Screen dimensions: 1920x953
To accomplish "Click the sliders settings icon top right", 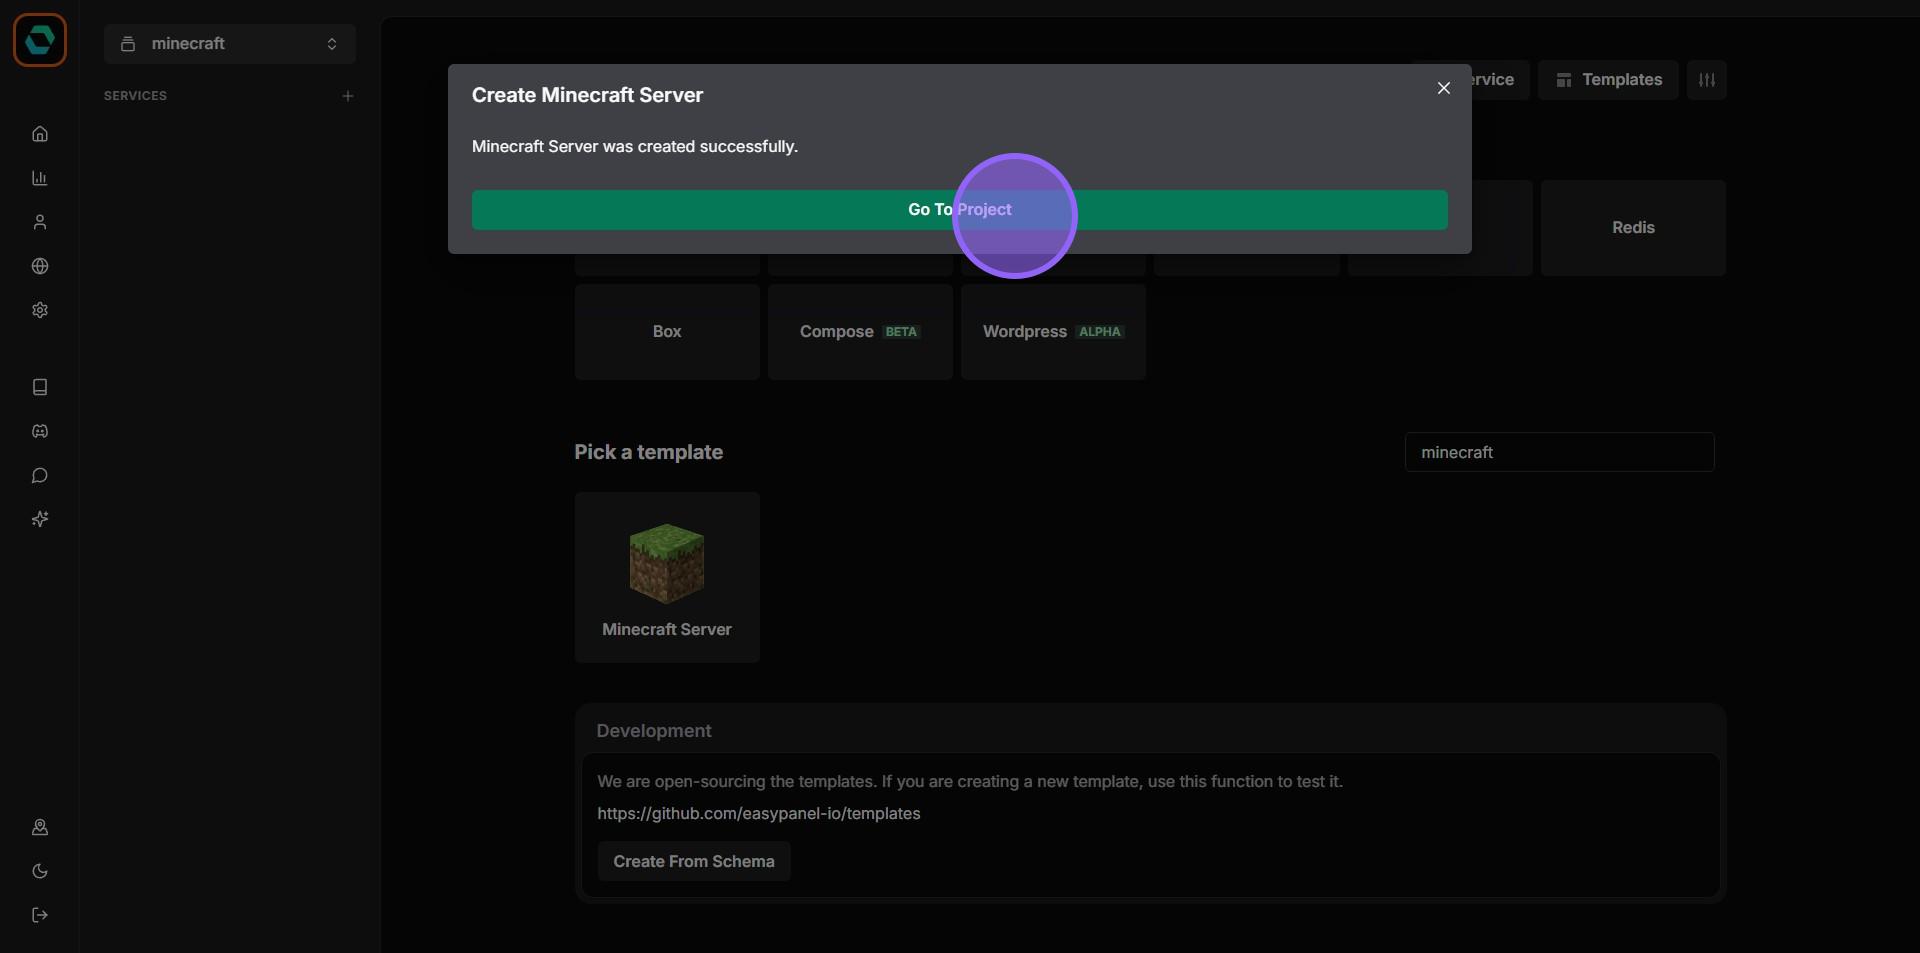I will pos(1707,80).
